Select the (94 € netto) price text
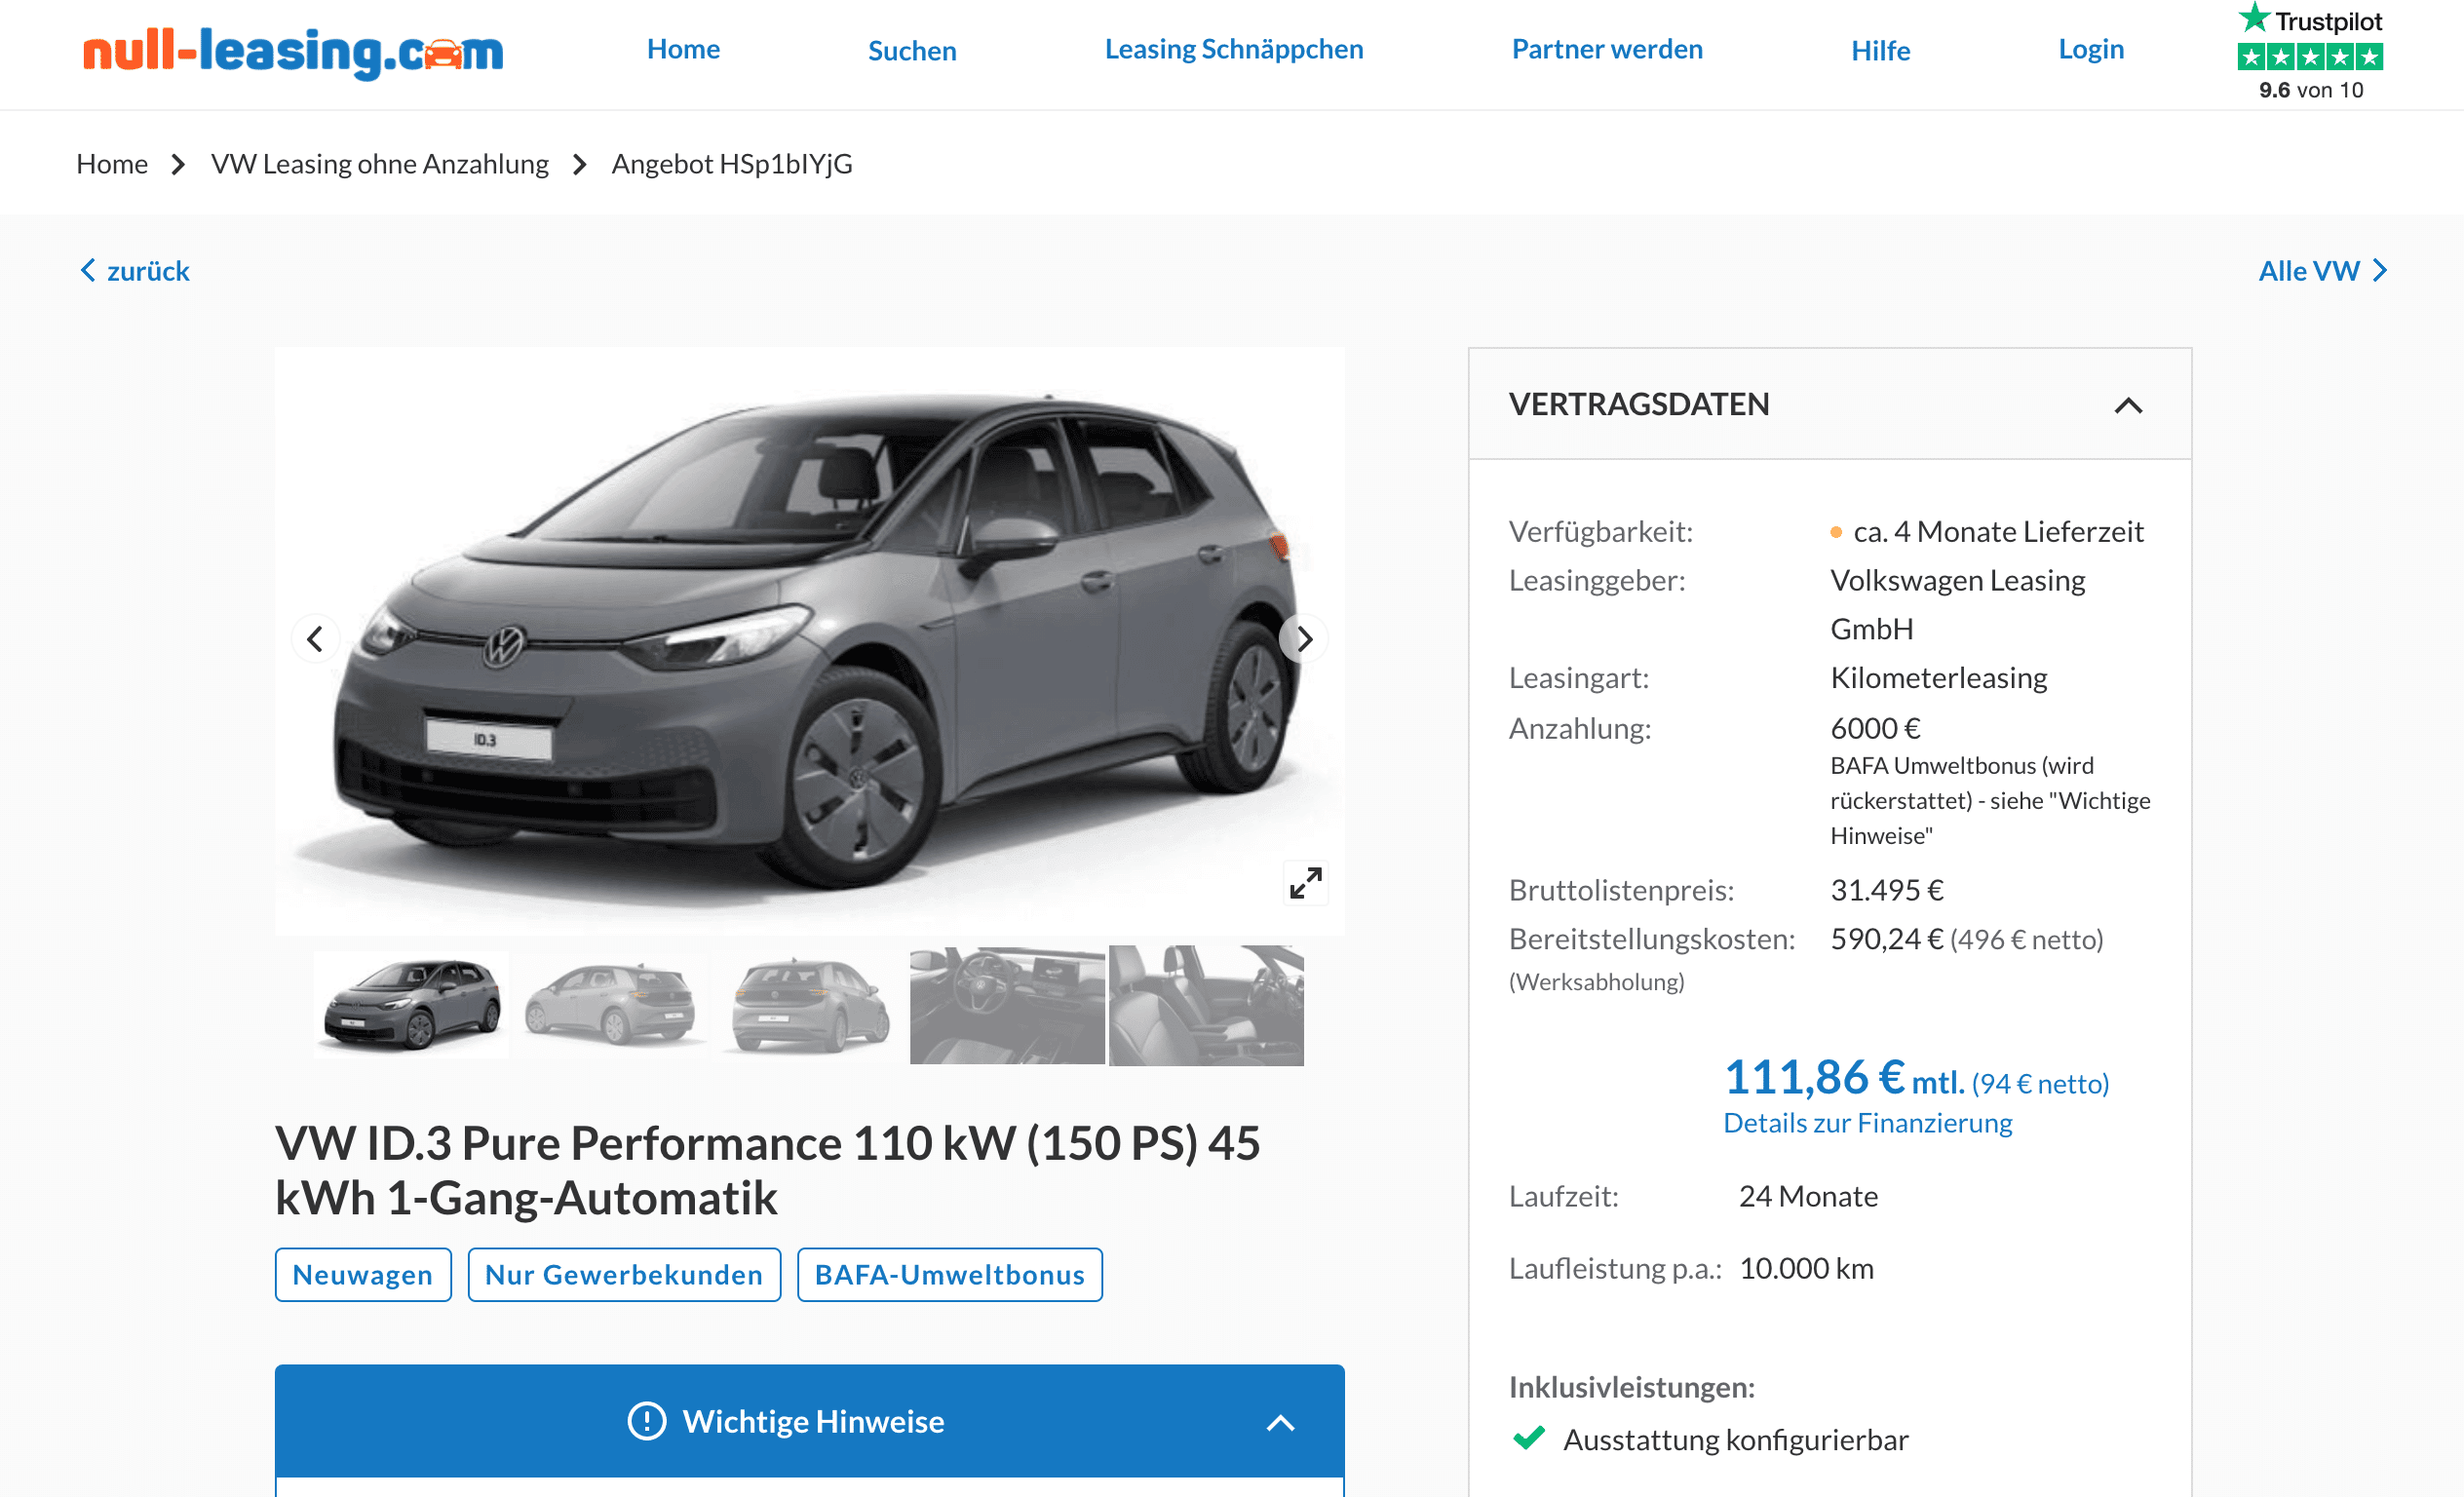 click(x=2040, y=1083)
